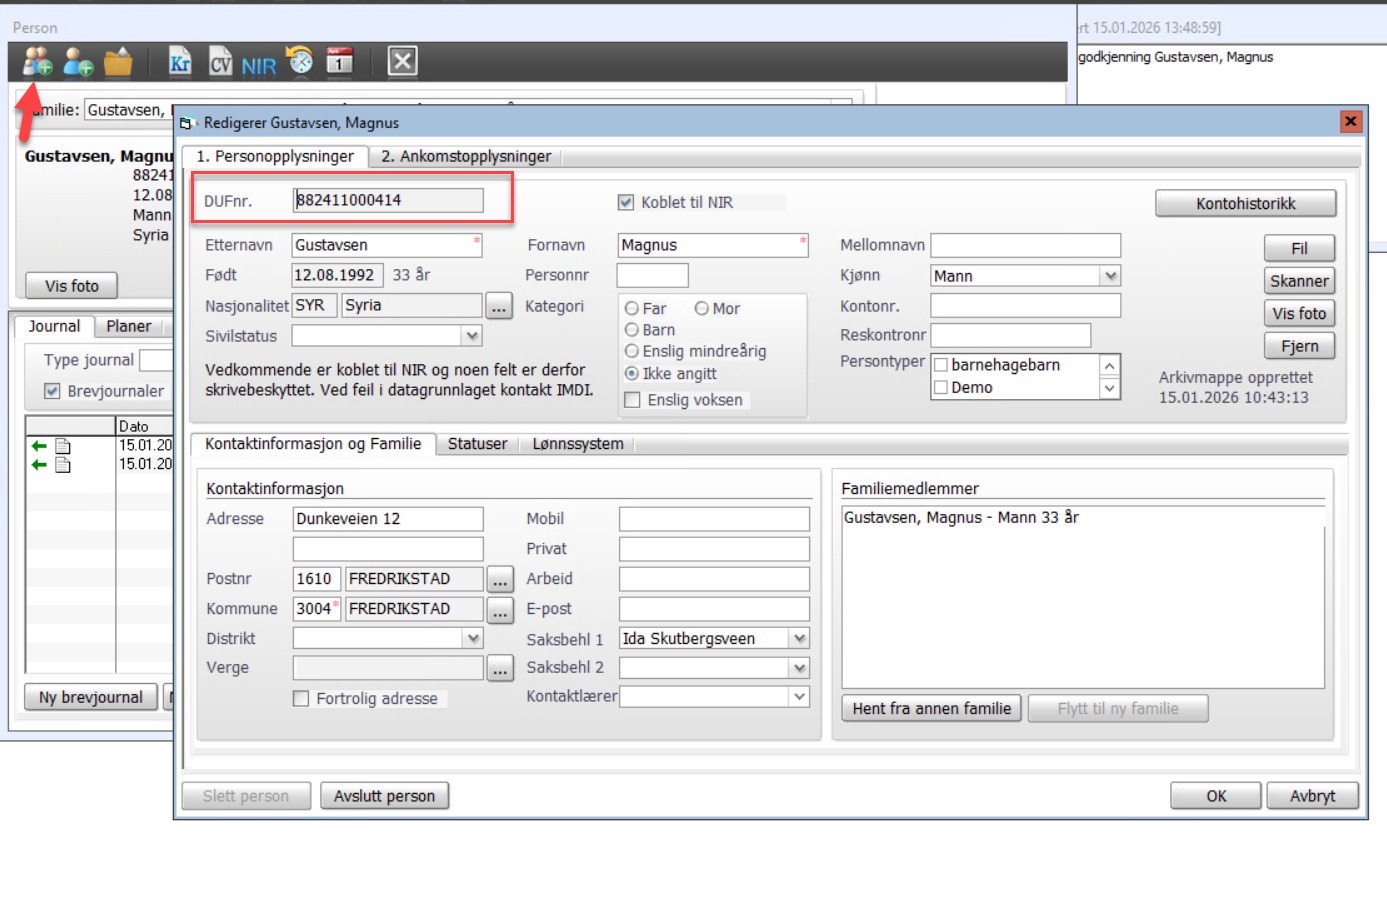Enable the Fortrolig adresse checkbox

[x=301, y=699]
